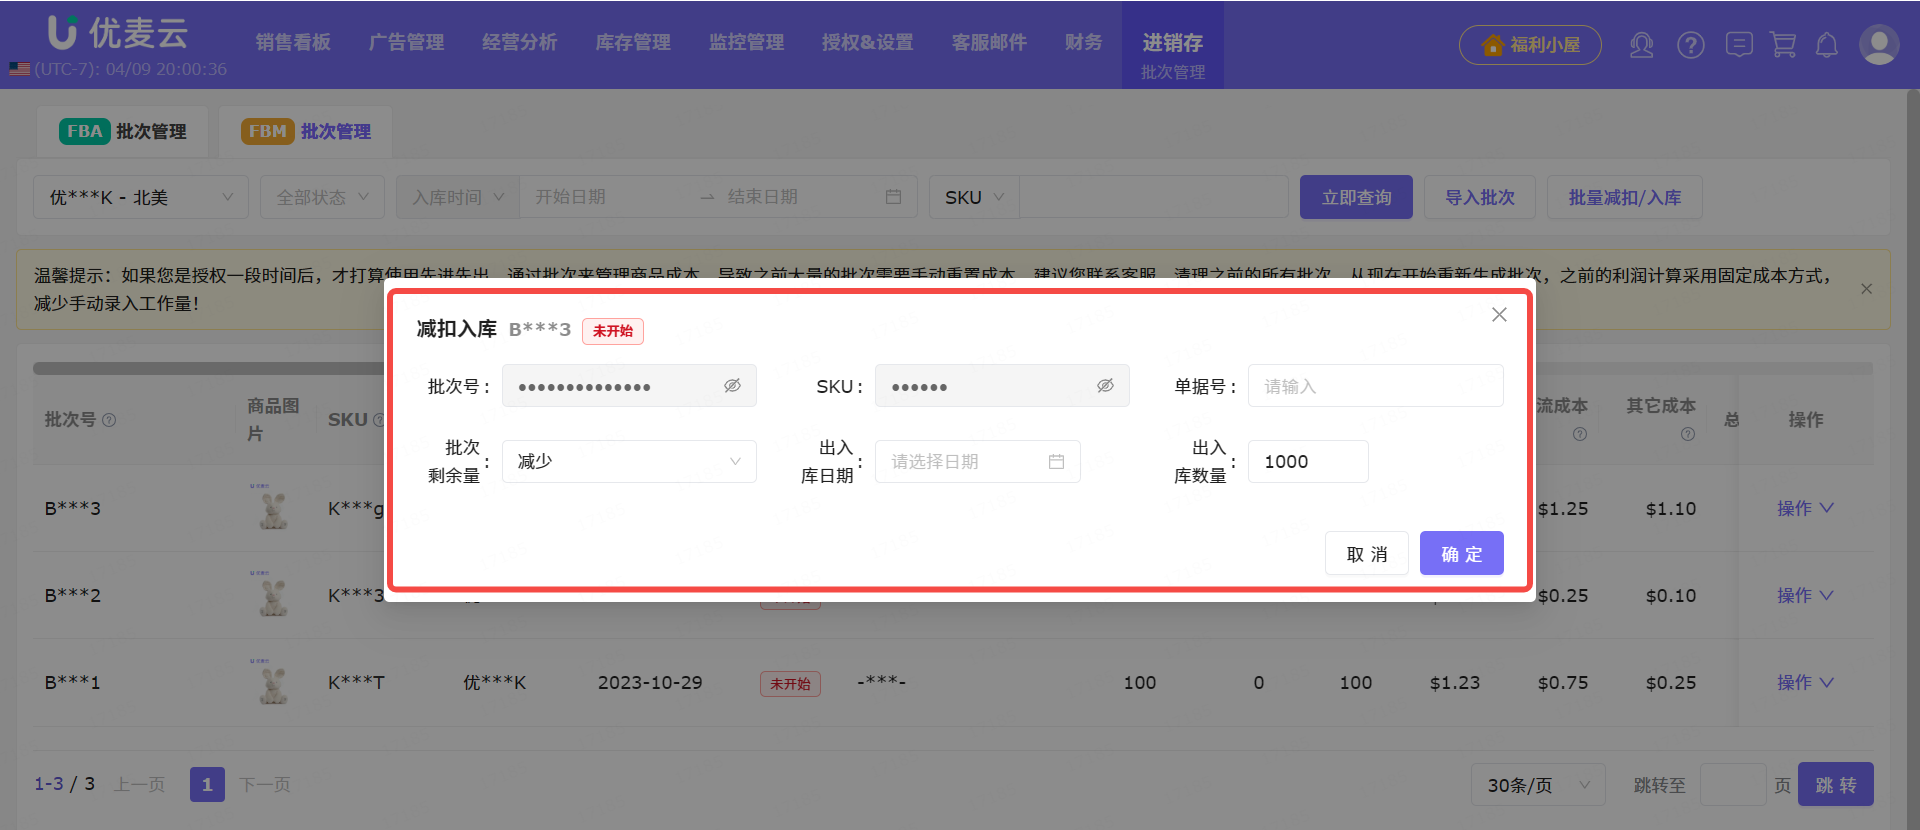
Task: Switch to the FBM 批次管理 tab
Action: (306, 132)
